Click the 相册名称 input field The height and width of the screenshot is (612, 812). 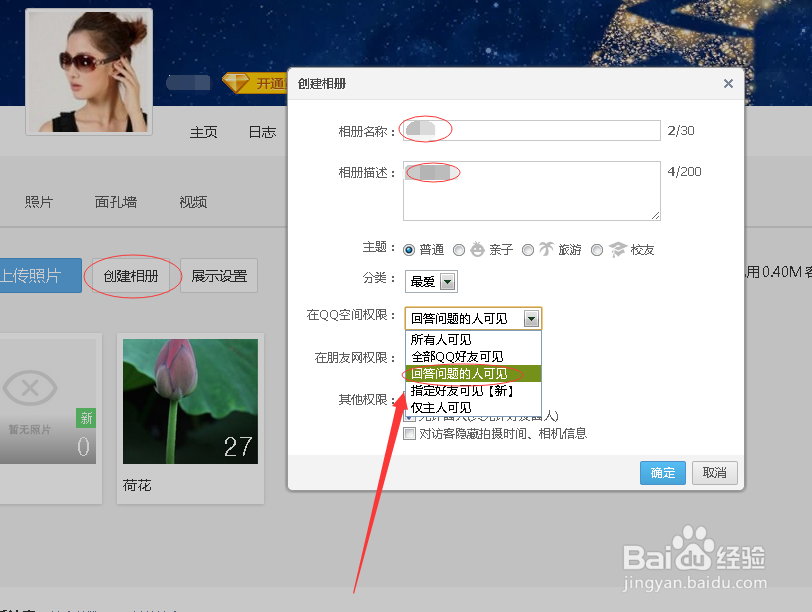point(532,130)
